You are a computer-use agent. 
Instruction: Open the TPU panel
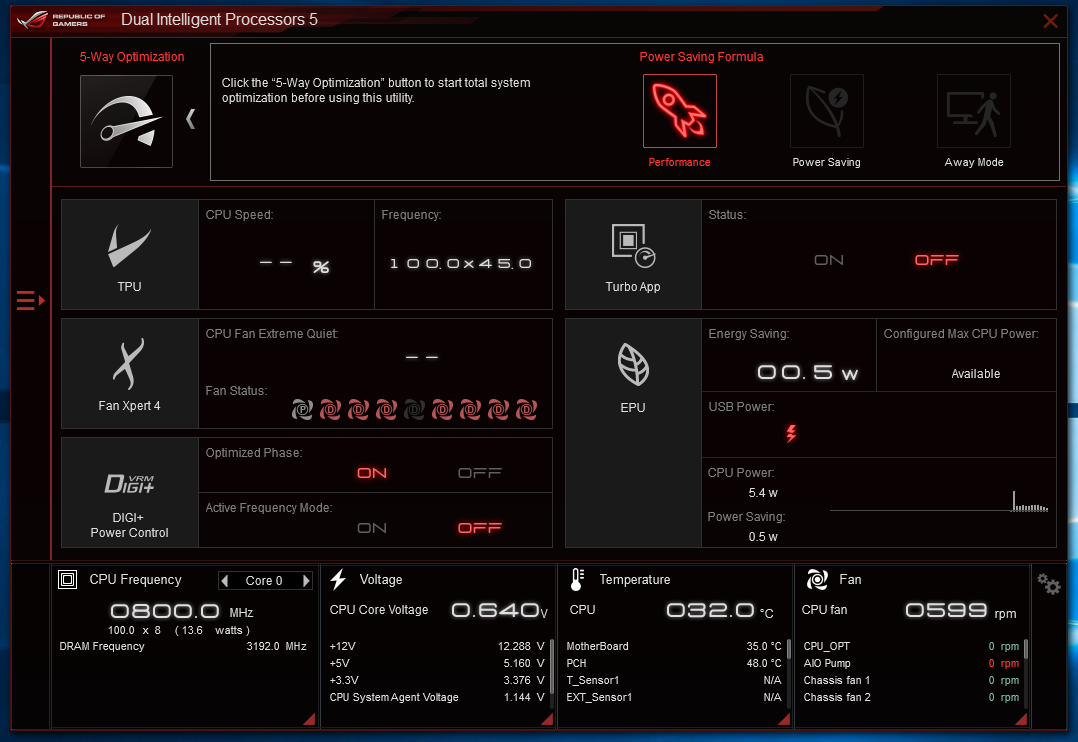[129, 254]
